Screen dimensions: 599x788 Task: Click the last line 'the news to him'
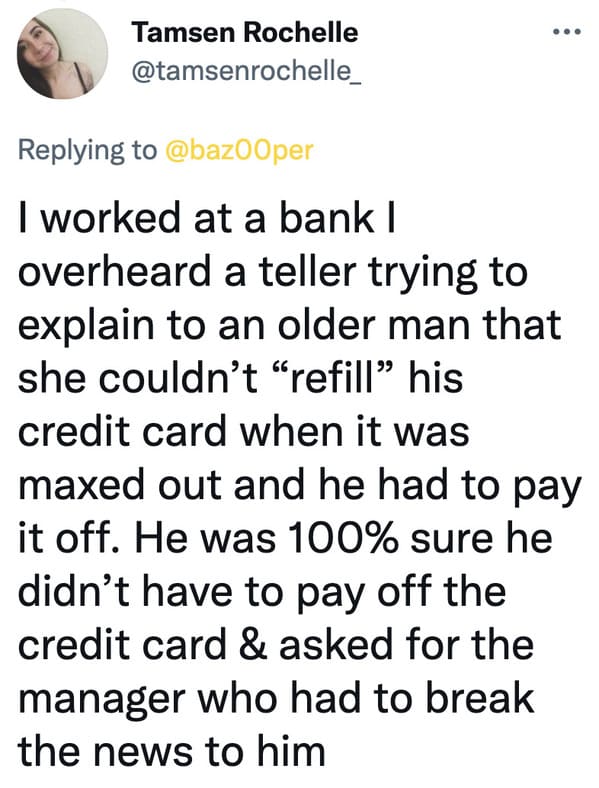click(x=171, y=751)
